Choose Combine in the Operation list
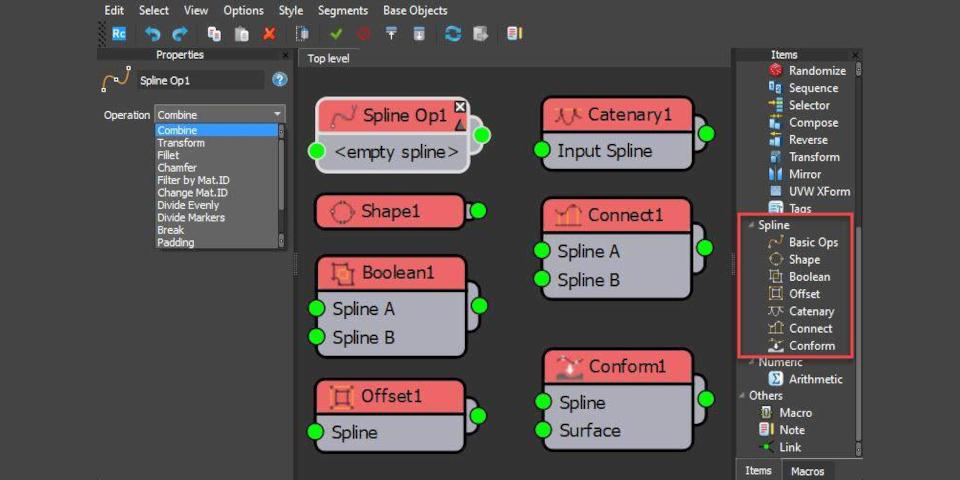Image resolution: width=960 pixels, height=480 pixels. point(216,130)
